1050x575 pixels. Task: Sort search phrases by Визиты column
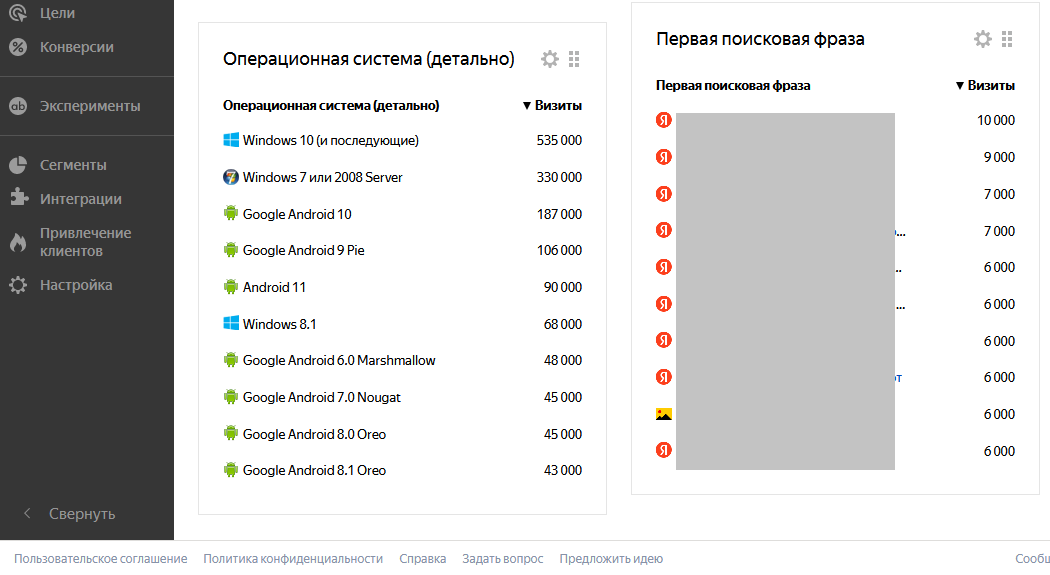click(x=985, y=86)
